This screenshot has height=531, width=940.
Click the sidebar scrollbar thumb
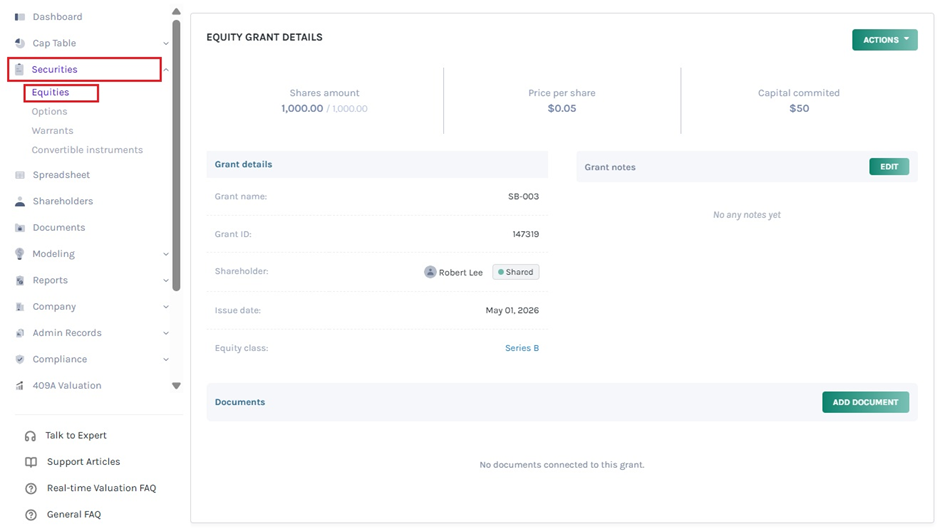coord(176,156)
